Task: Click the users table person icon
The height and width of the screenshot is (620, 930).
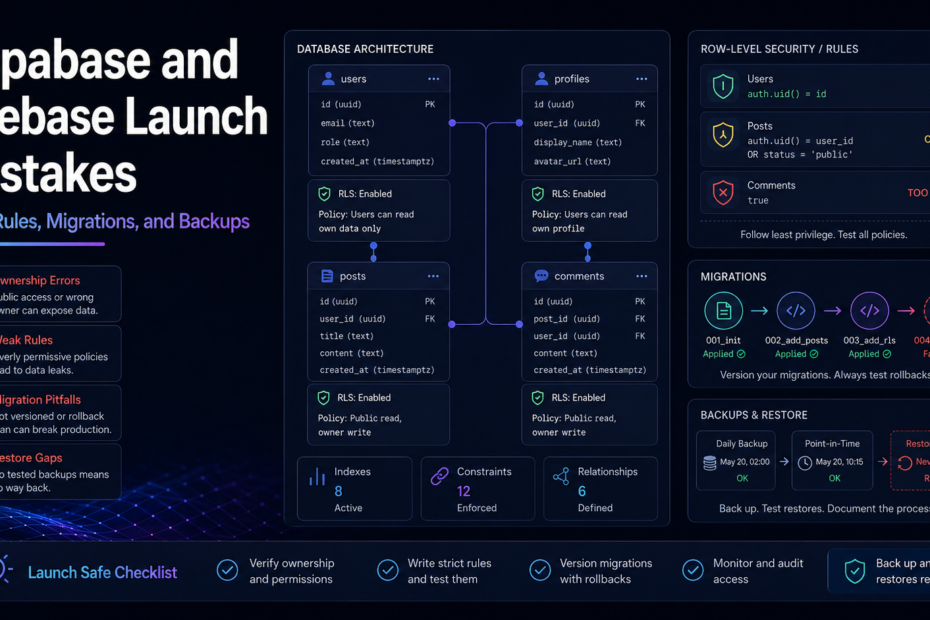Action: pos(328,78)
